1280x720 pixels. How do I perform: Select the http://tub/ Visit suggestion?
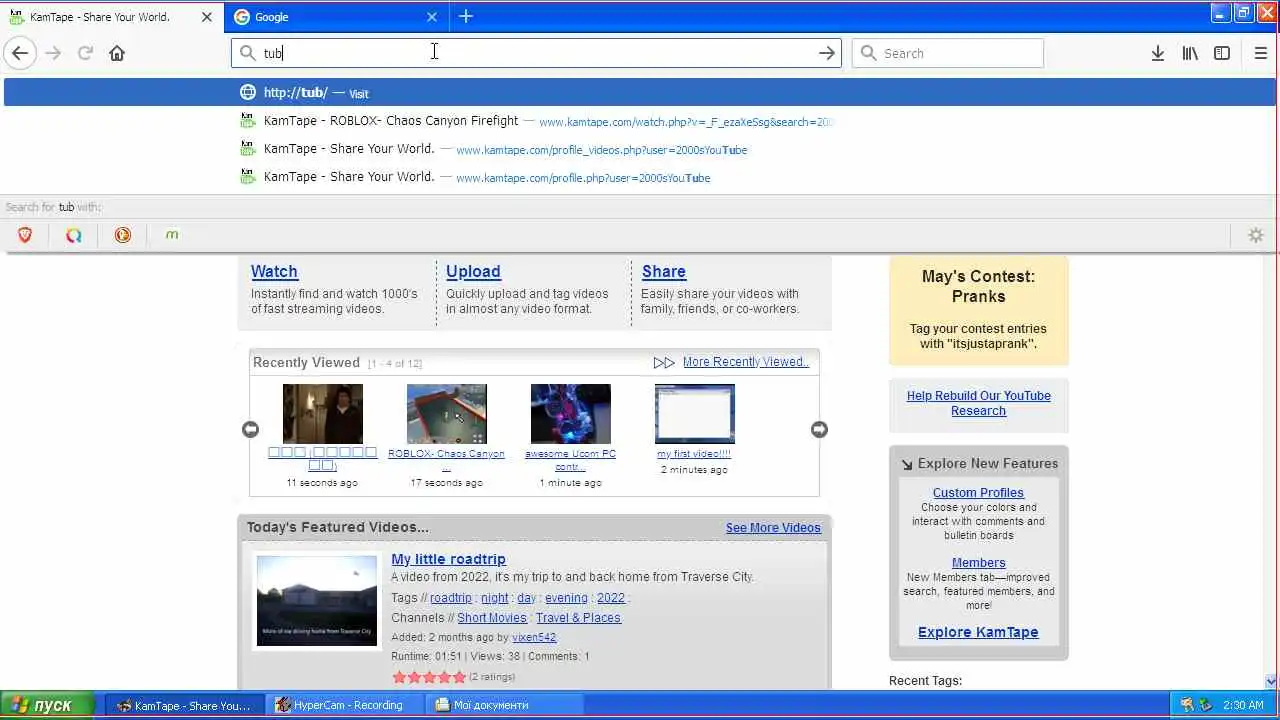[x=640, y=92]
